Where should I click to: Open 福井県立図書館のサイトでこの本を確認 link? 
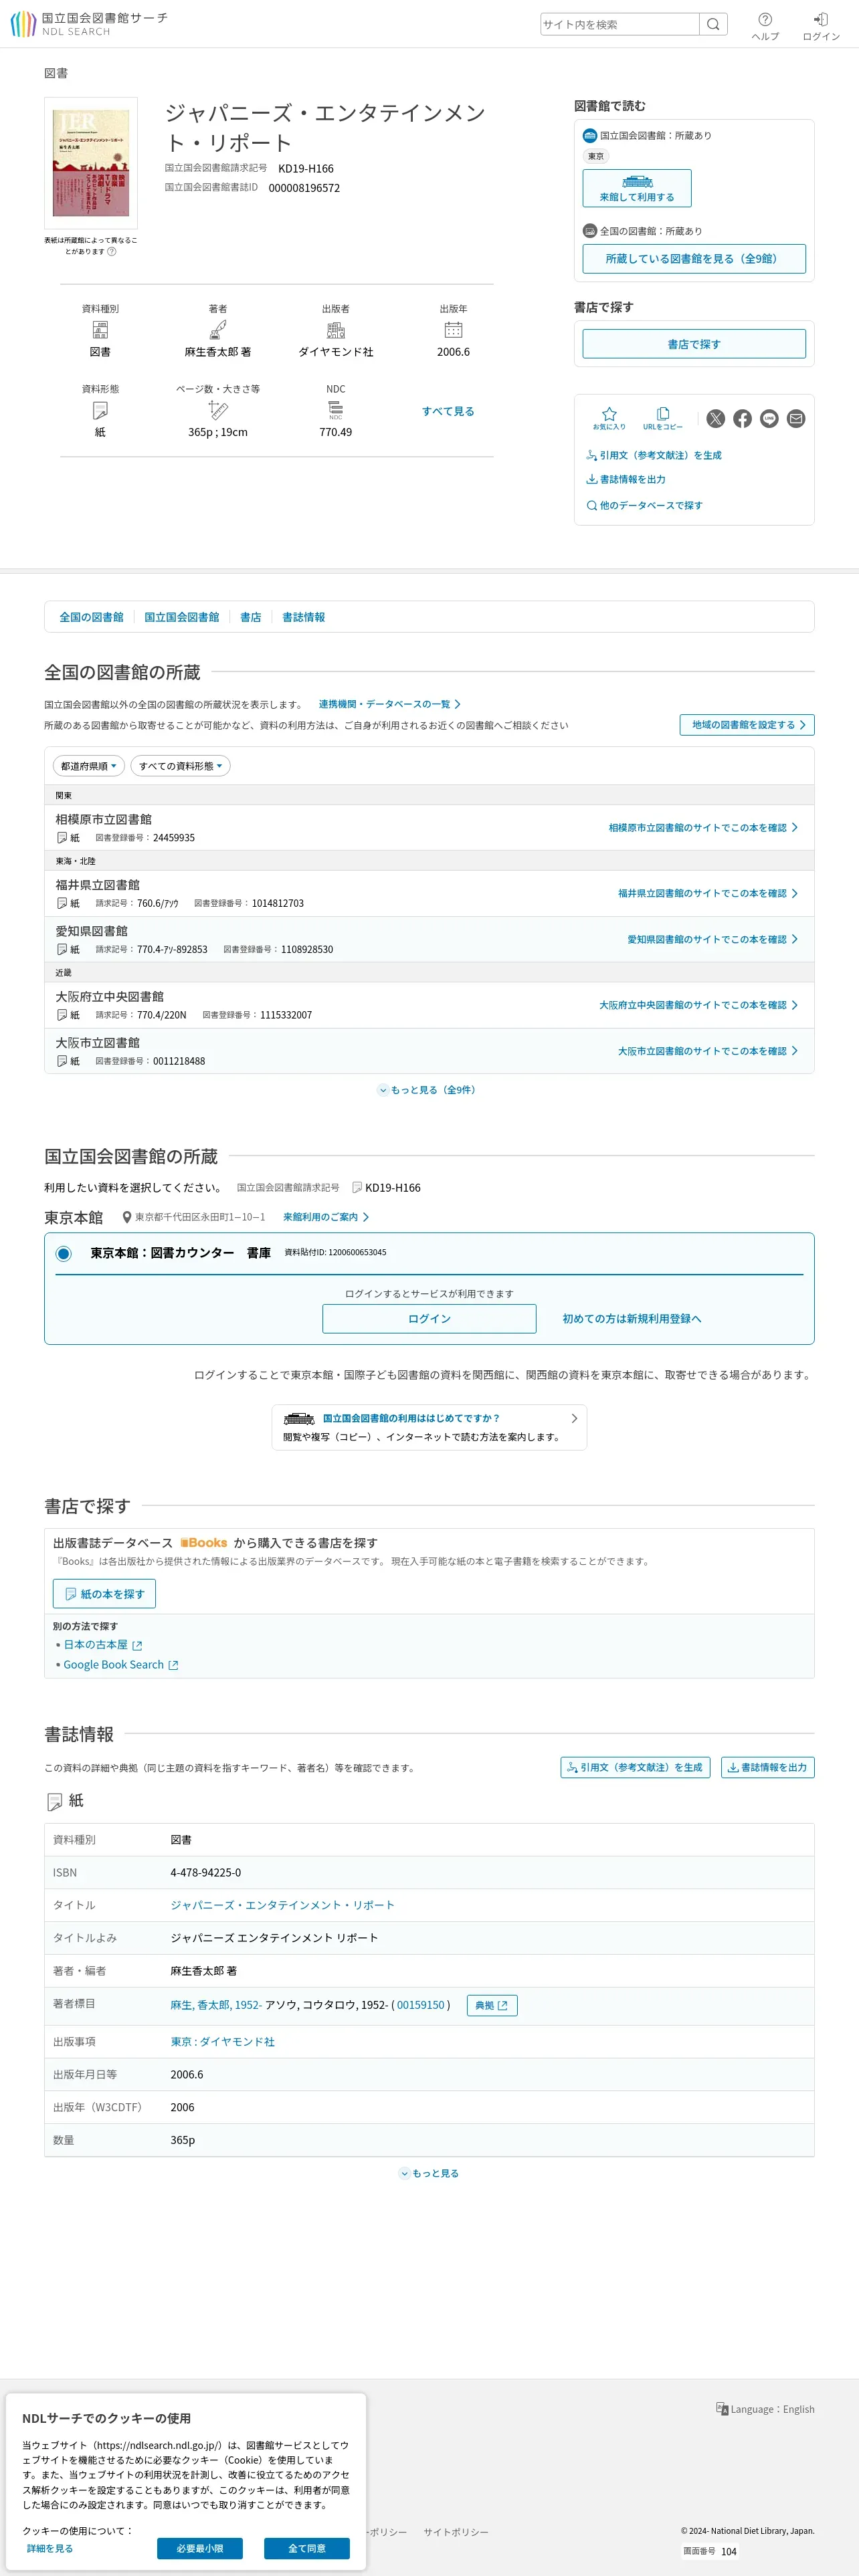708,893
